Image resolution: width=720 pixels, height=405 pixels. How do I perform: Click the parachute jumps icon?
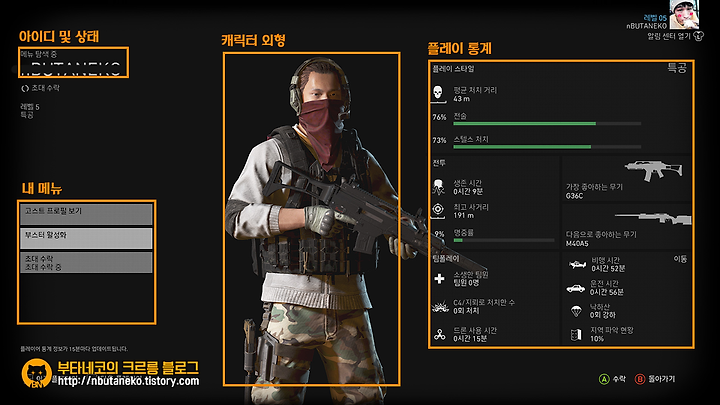[x=576, y=311]
